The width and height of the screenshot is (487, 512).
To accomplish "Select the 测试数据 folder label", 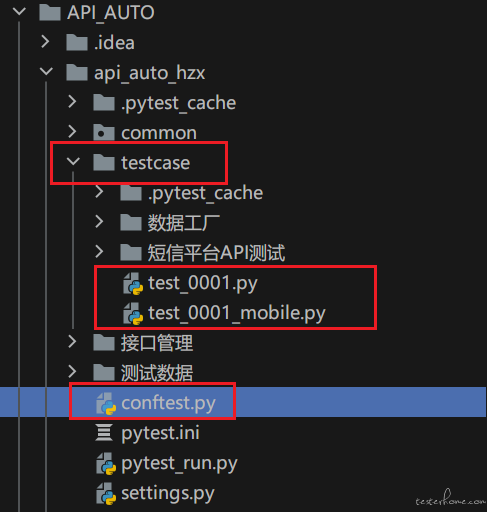I will coord(157,373).
